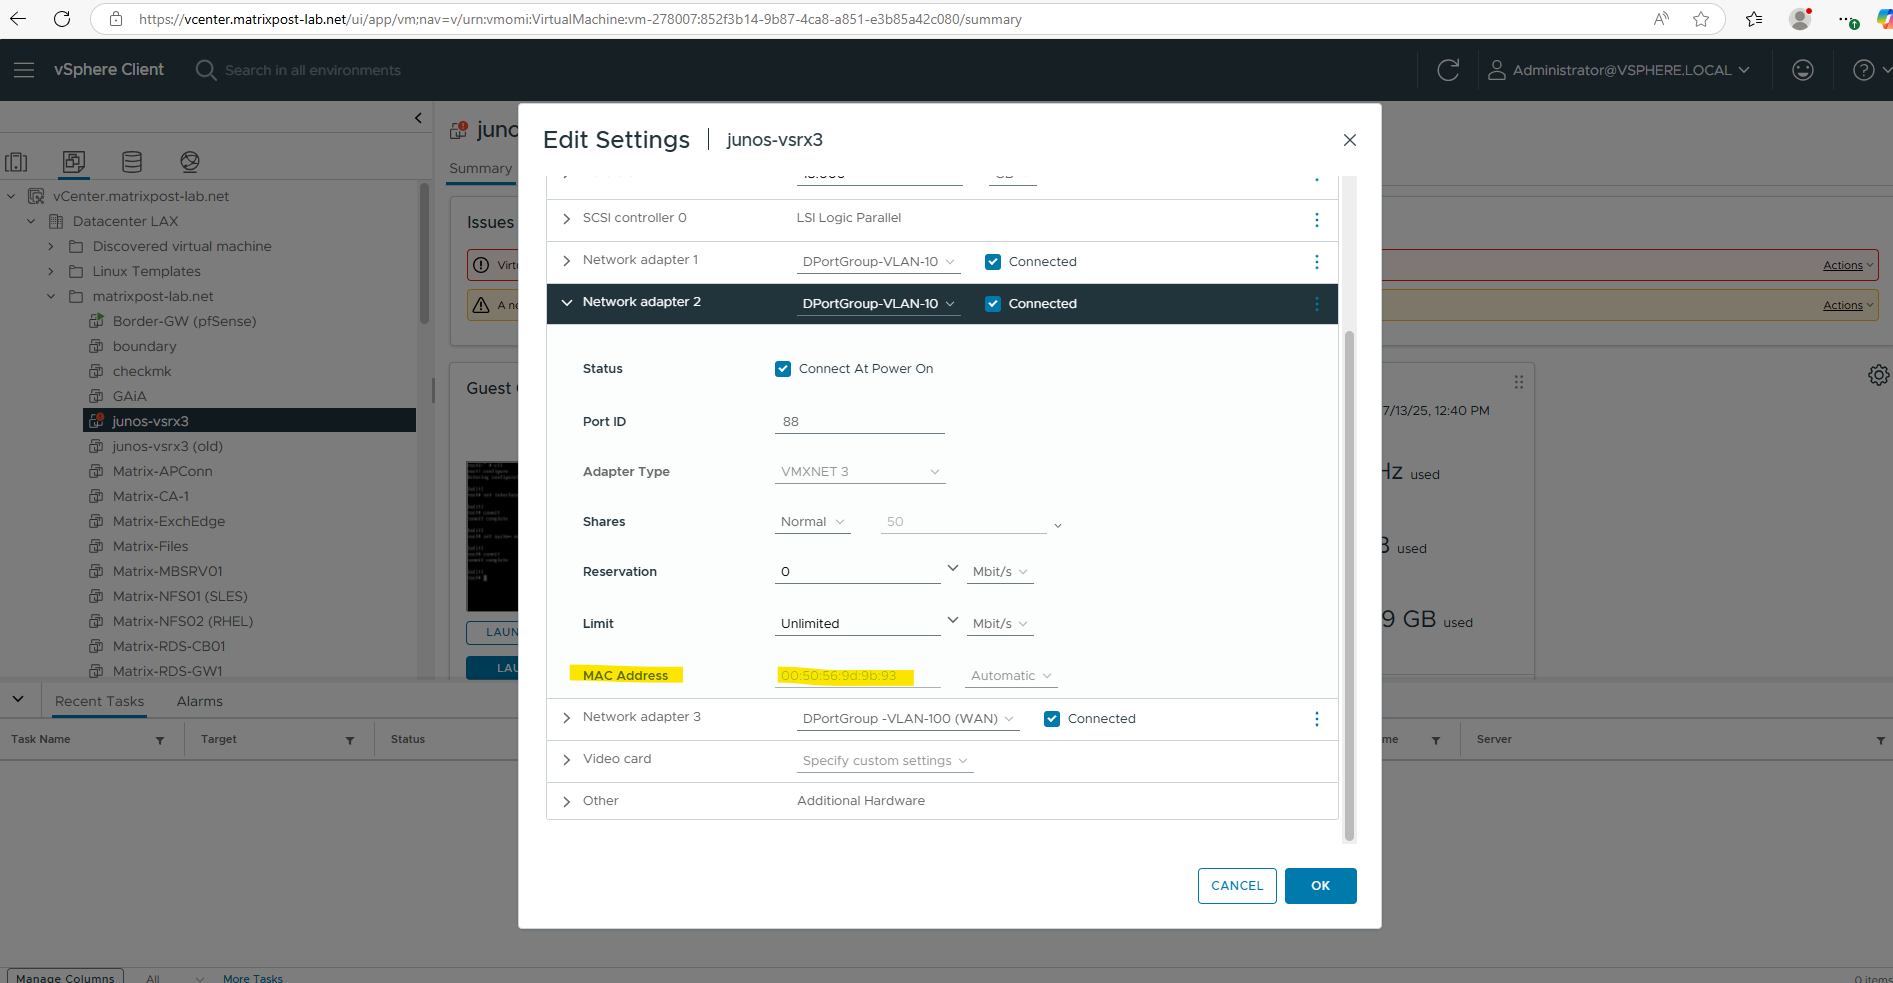The image size is (1893, 983).
Task: Open Network adapter 2 options menu
Action: (x=1316, y=304)
